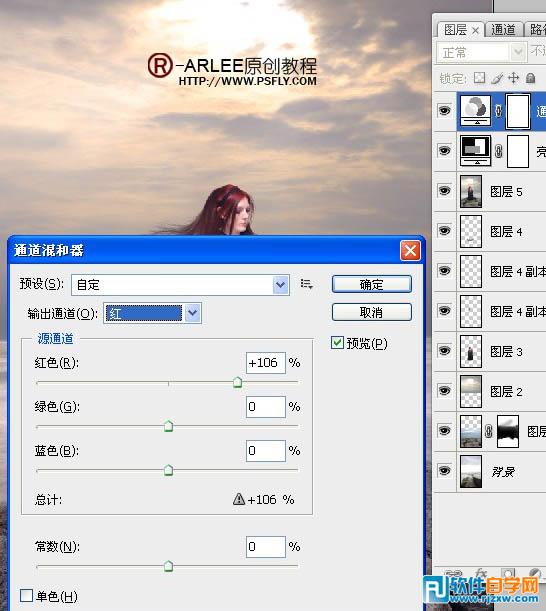Select the 背景 layer name
The height and width of the screenshot is (611, 546).
coord(503,472)
